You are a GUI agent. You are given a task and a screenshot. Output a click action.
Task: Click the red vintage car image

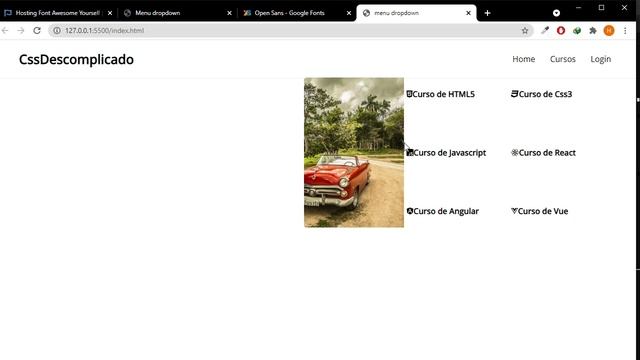click(x=354, y=152)
